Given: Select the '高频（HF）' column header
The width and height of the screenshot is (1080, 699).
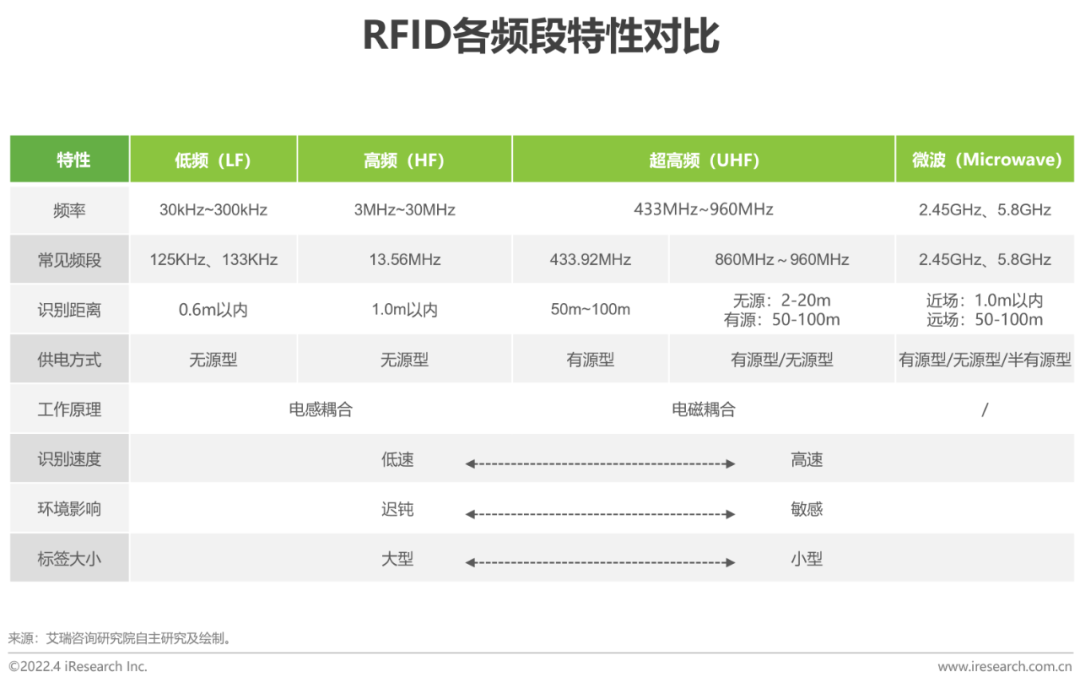Looking at the screenshot, I should point(404,159).
